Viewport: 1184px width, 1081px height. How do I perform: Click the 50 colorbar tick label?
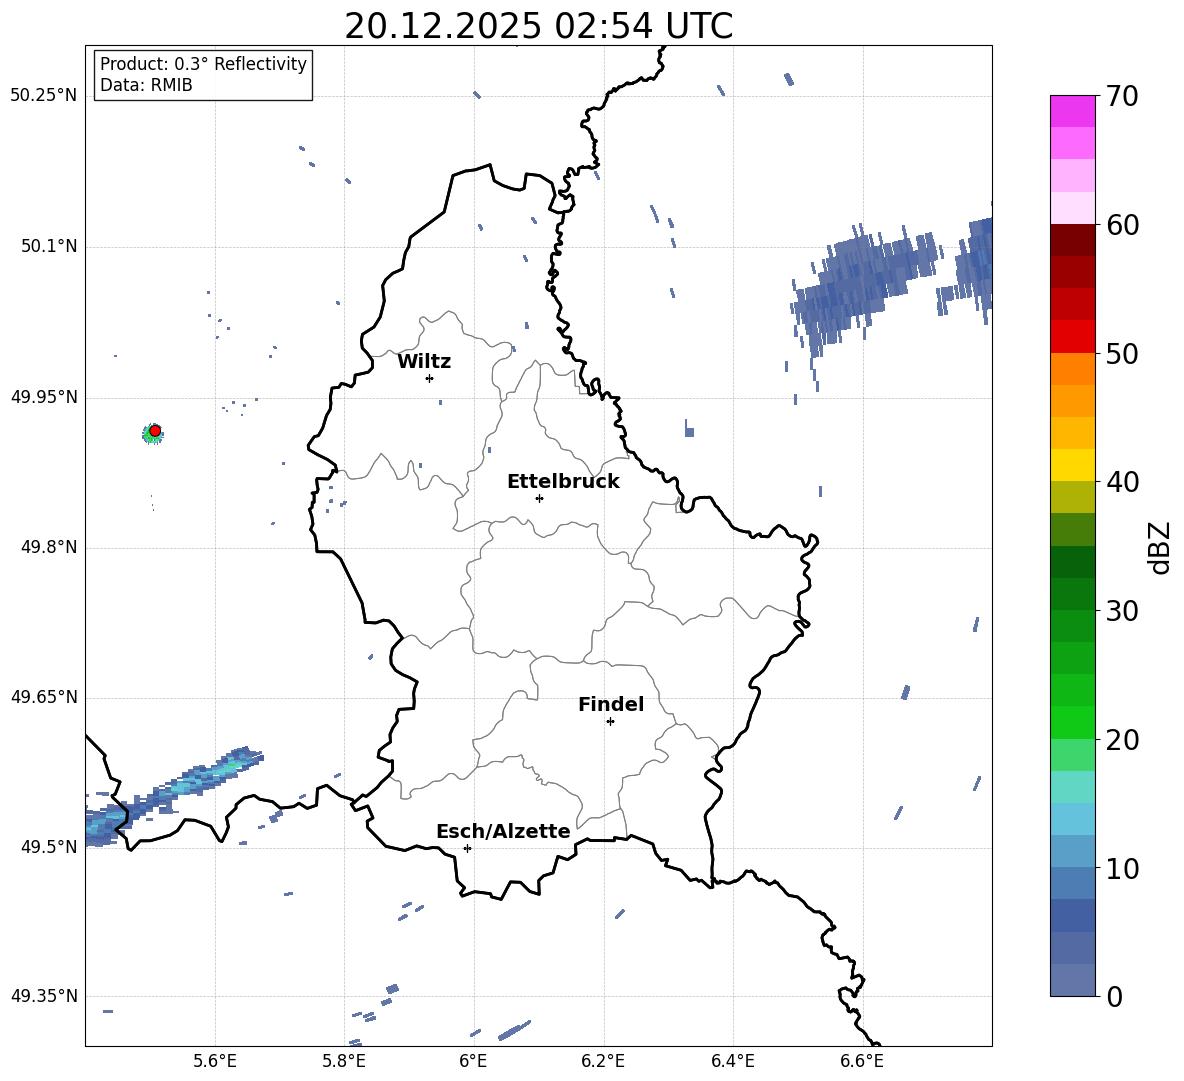(1122, 354)
